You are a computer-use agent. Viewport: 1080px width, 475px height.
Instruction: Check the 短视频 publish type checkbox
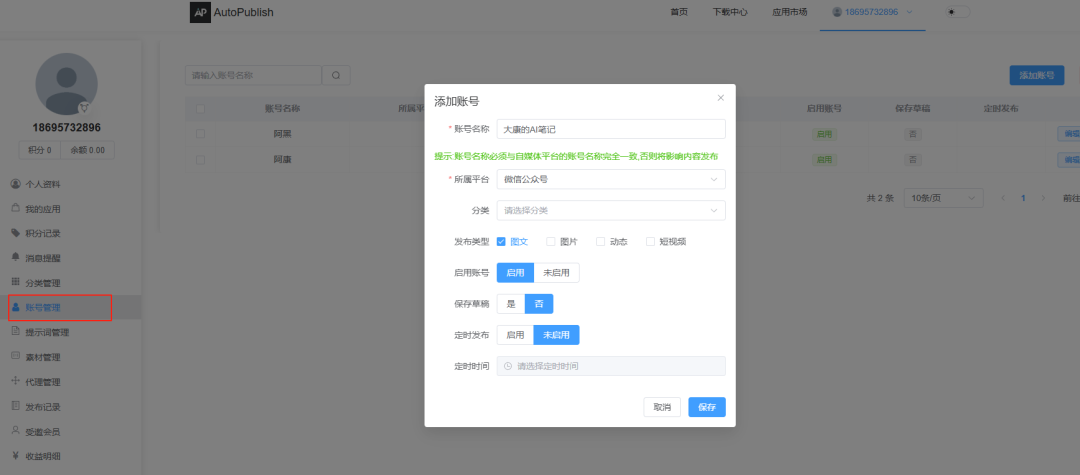click(x=650, y=242)
